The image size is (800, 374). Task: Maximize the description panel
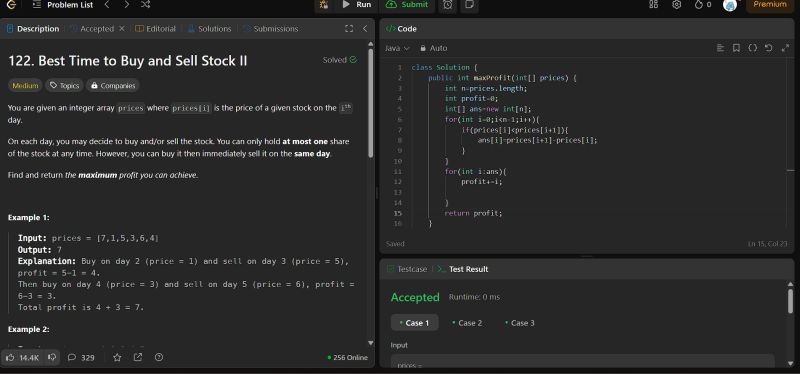[349, 29]
